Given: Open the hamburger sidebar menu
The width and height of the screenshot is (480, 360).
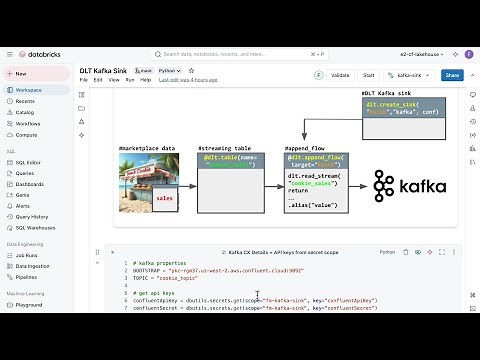Looking at the screenshot, I should tap(10, 54).
